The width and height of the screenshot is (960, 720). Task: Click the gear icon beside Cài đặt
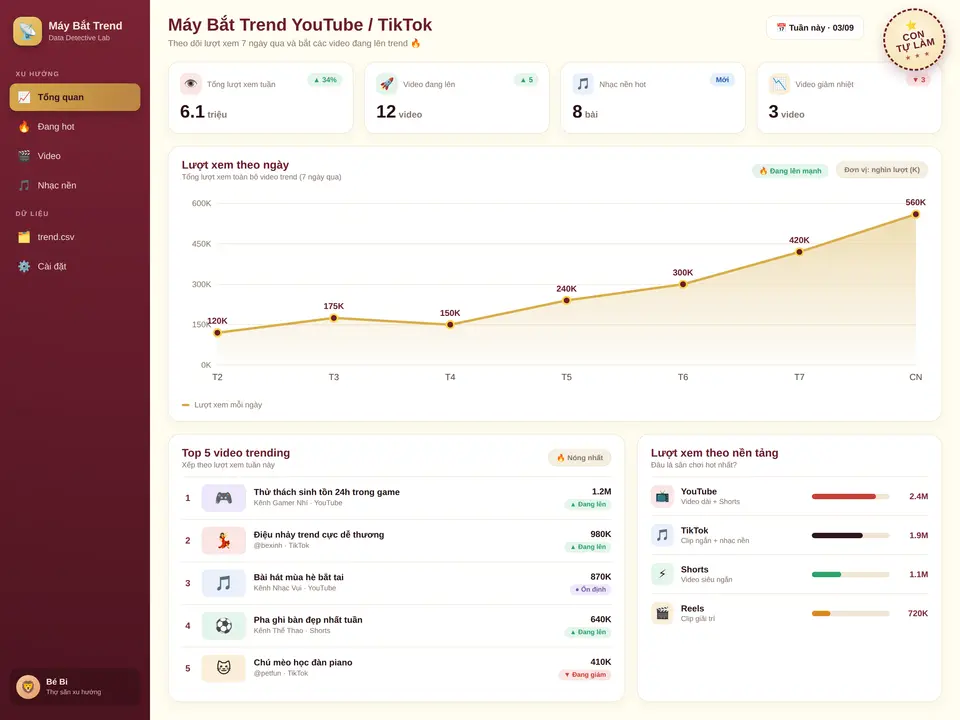pyautogui.click(x=24, y=266)
